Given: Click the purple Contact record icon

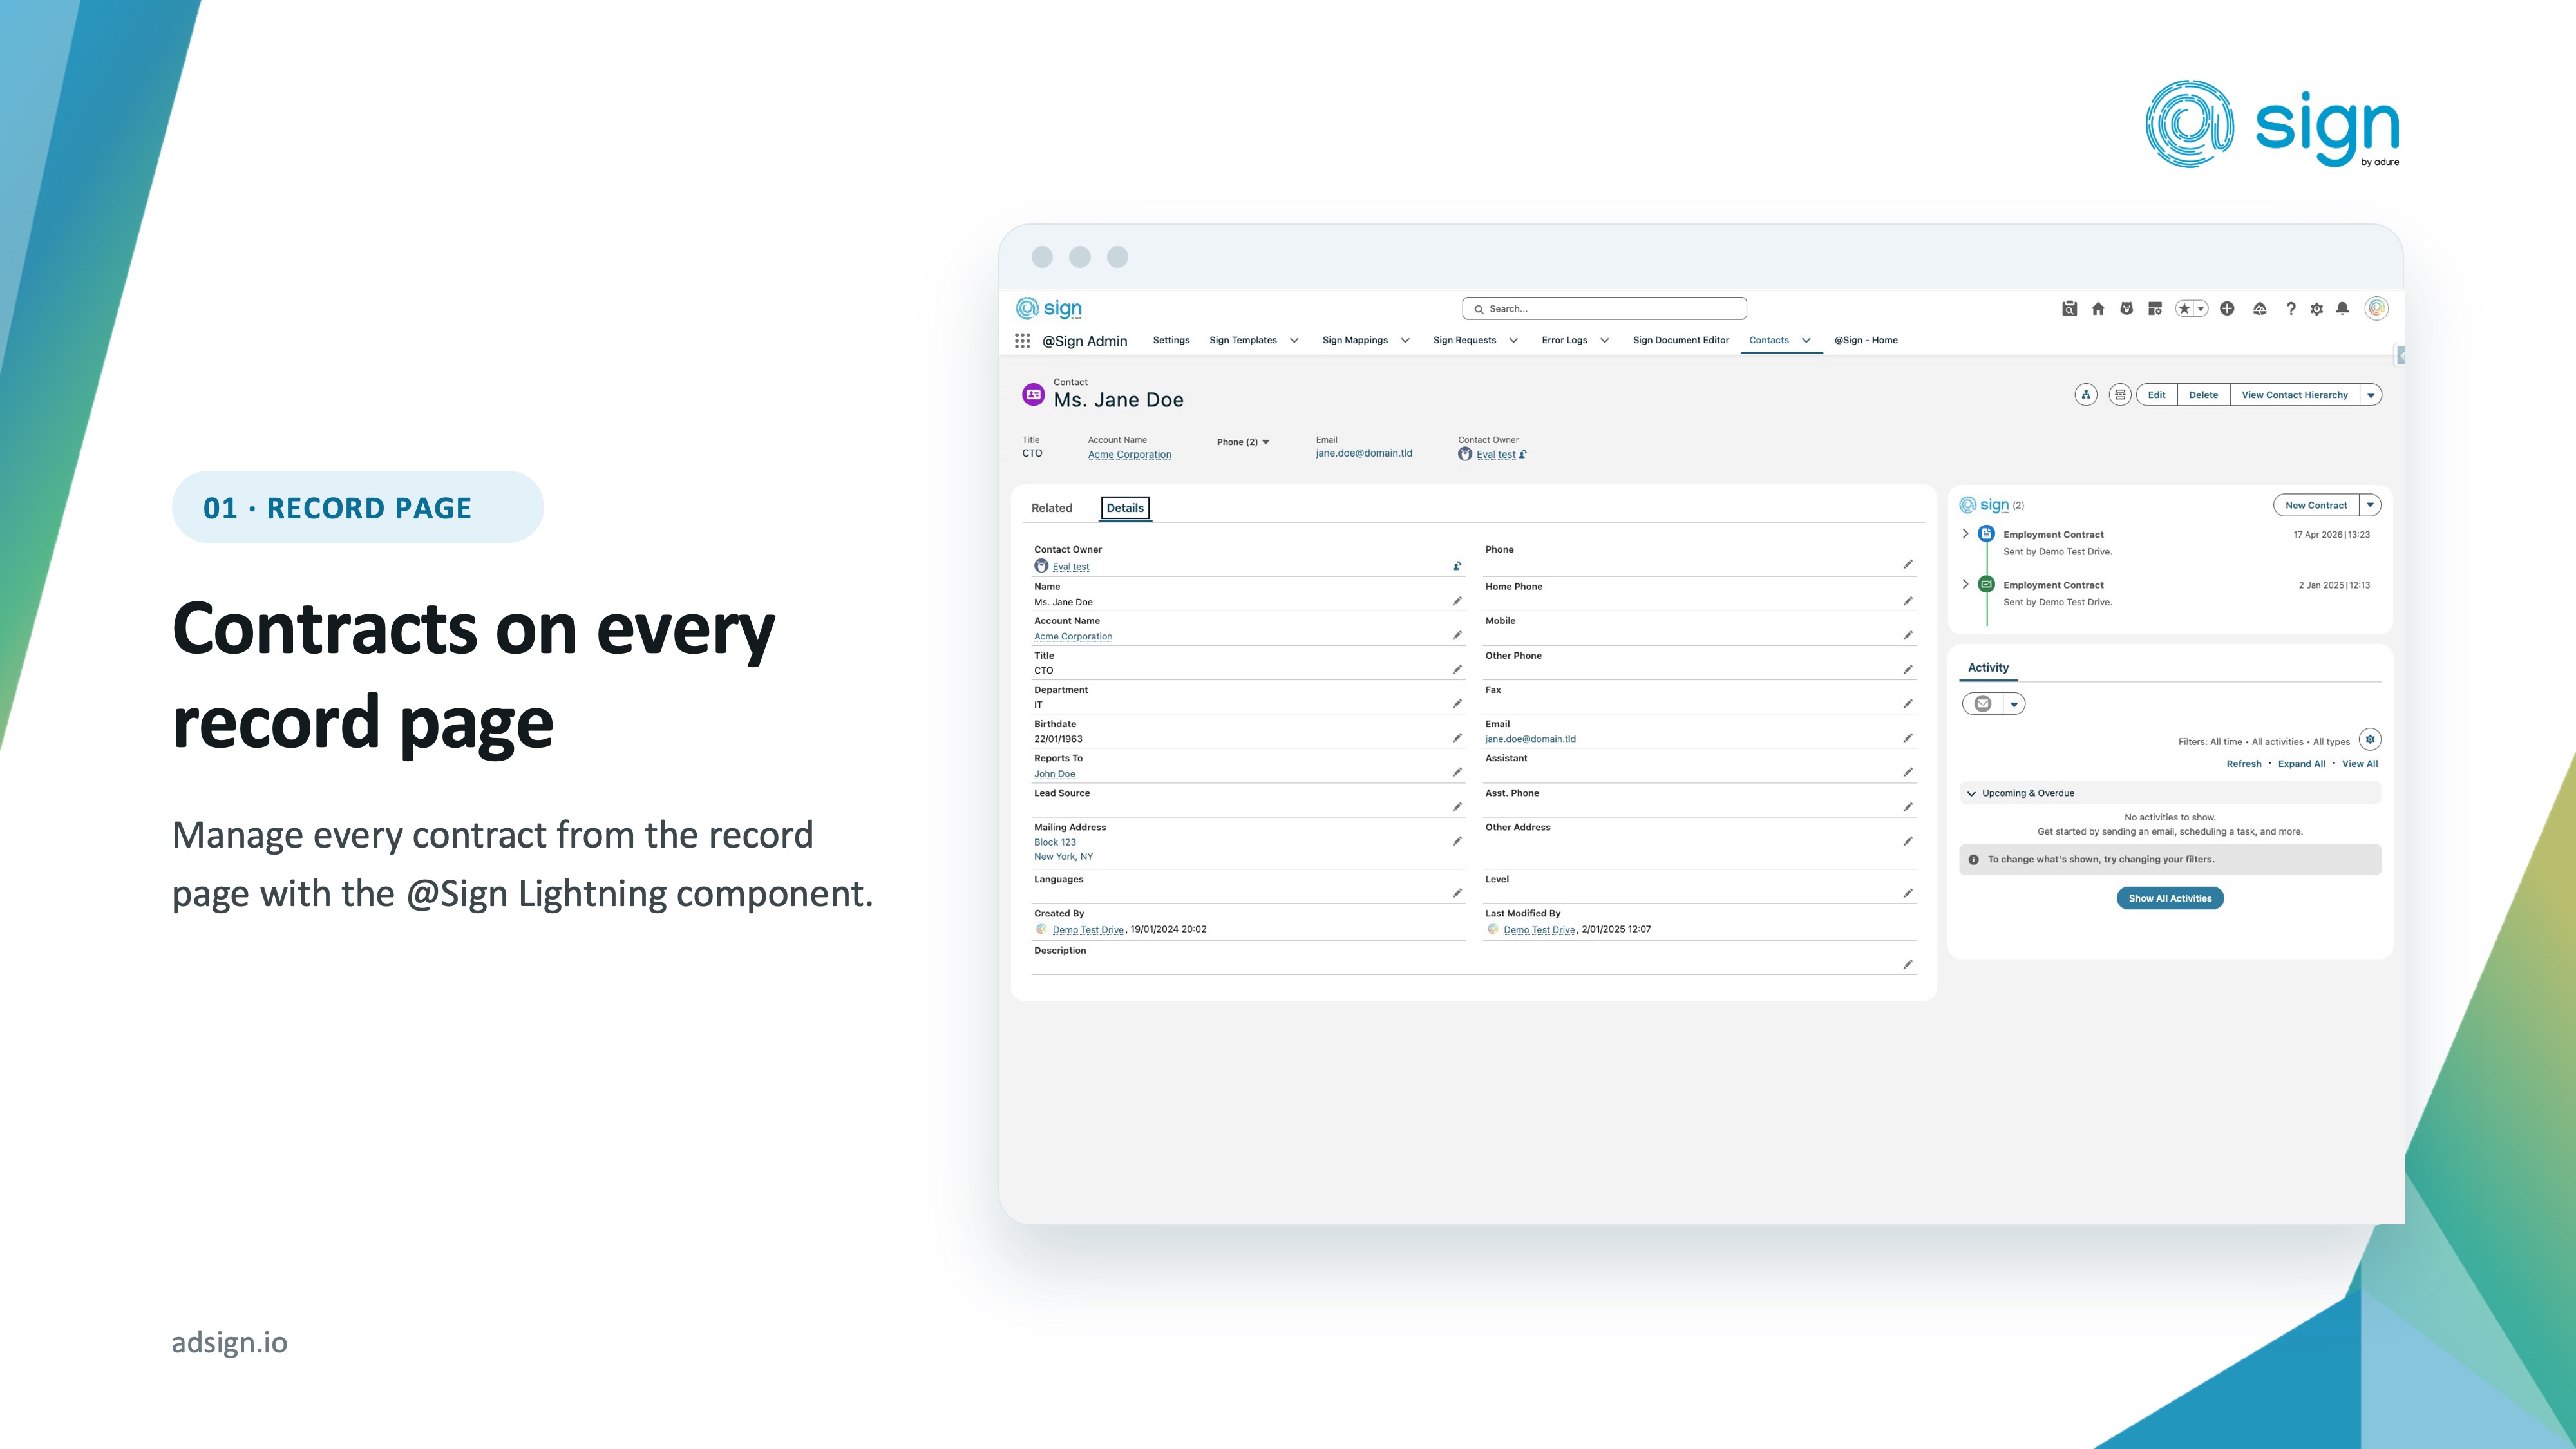Looking at the screenshot, I should pos(1033,395).
